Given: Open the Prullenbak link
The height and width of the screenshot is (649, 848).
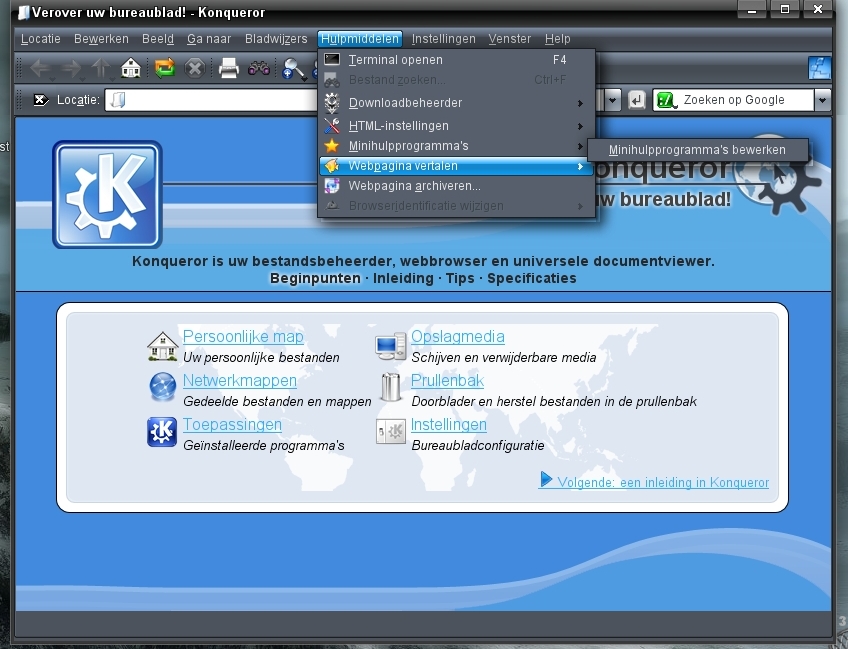Looking at the screenshot, I should point(447,381).
